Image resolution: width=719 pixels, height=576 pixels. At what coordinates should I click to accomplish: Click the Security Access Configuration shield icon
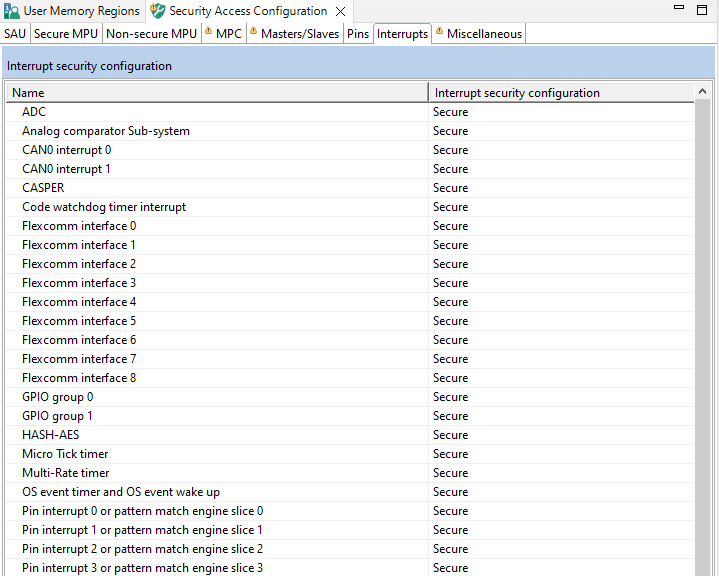[158, 11]
